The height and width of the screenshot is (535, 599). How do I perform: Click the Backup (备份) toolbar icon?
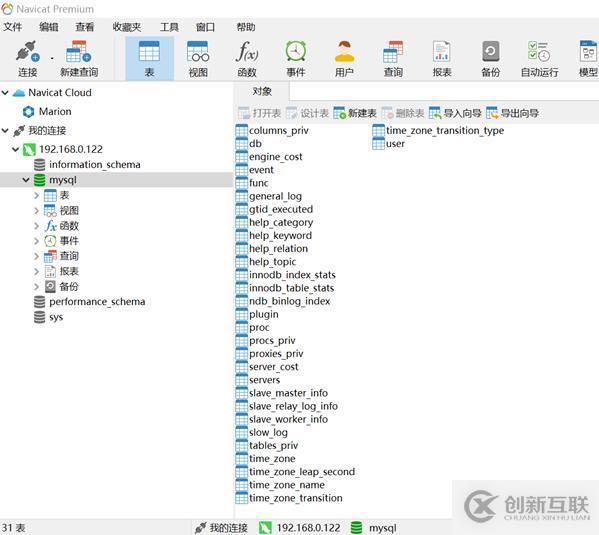[x=491, y=52]
